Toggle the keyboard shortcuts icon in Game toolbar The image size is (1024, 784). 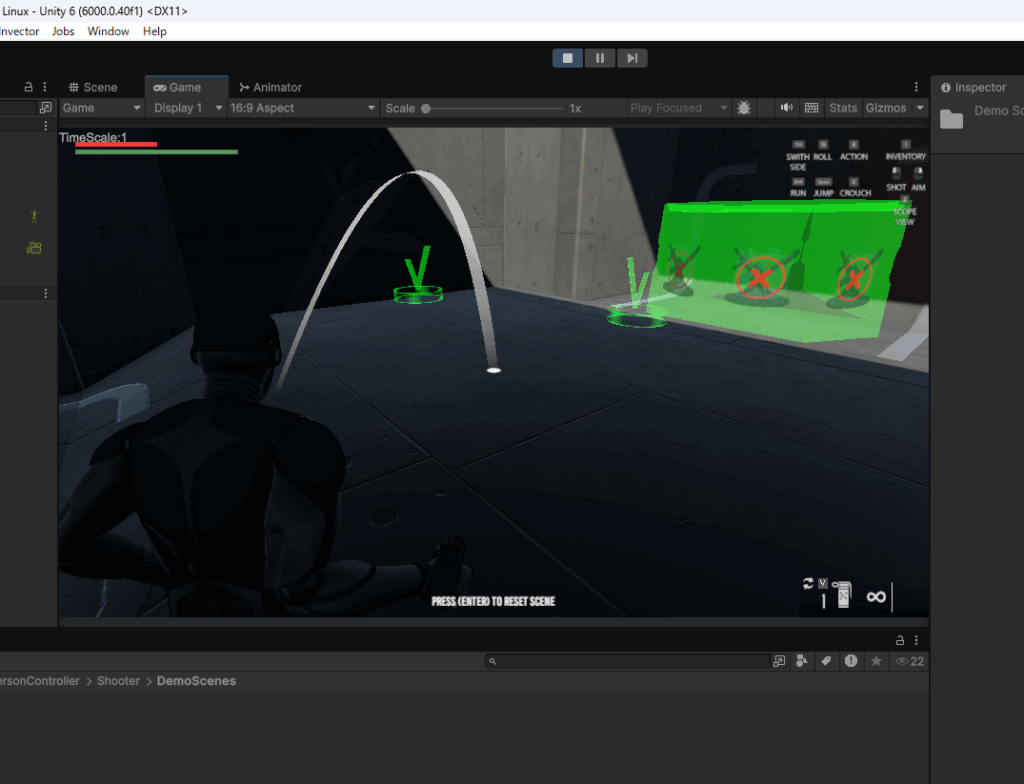coord(811,108)
